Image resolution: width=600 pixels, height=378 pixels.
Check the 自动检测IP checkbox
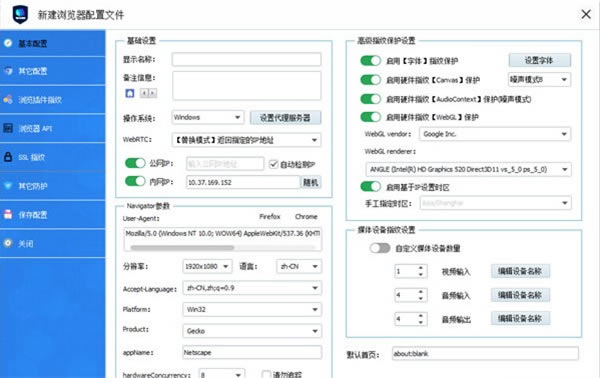click(x=273, y=164)
